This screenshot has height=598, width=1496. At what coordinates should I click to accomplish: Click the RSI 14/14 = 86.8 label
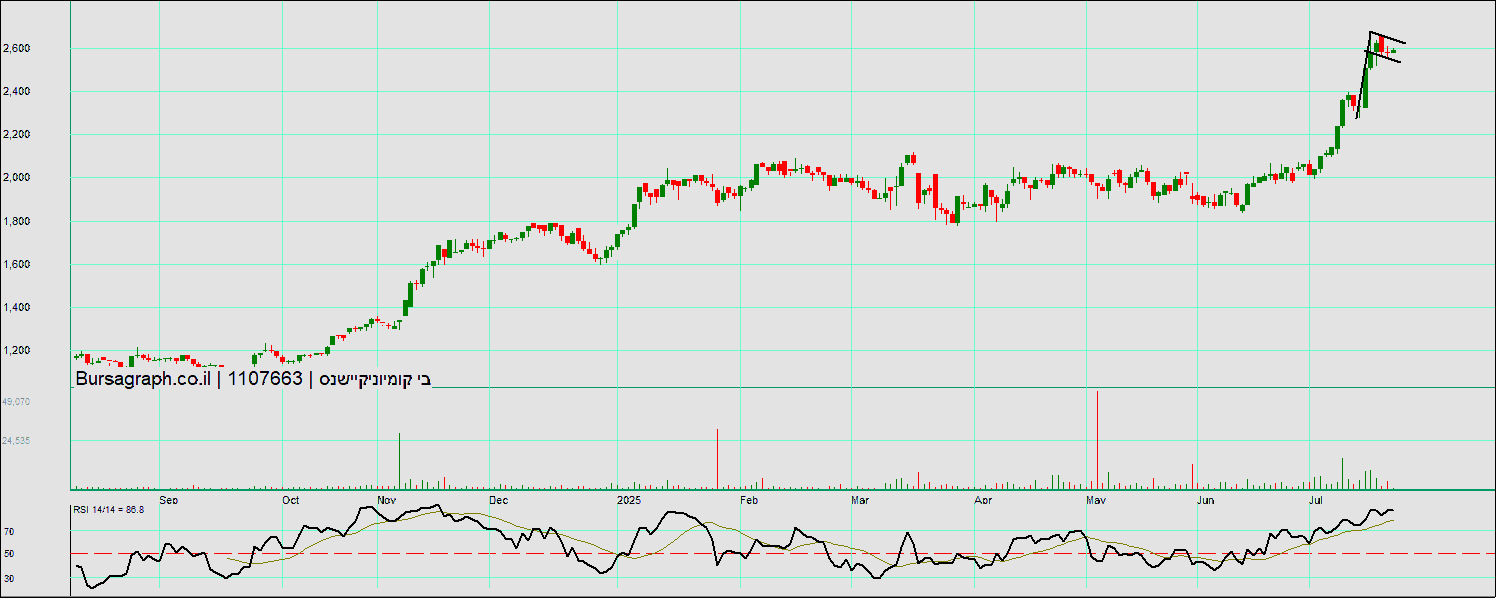[x=108, y=510]
